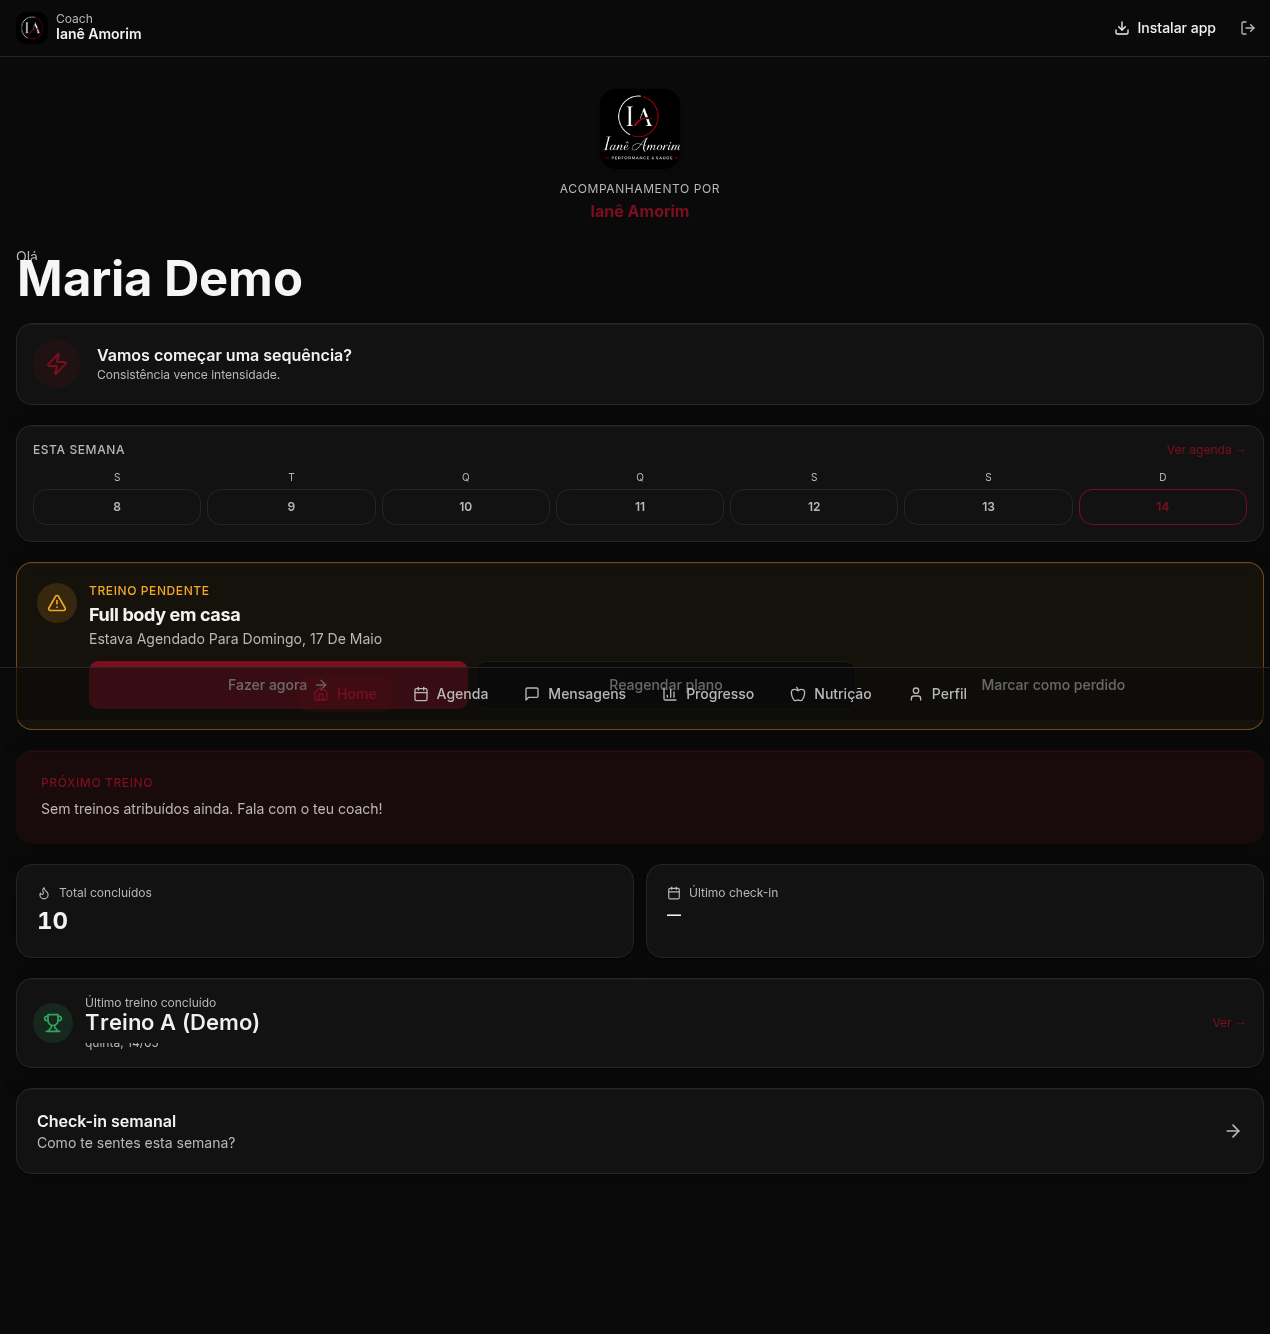Image resolution: width=1270 pixels, height=1334 pixels.
Task: Click the download icon beside Instalar app
Action: click(1122, 28)
